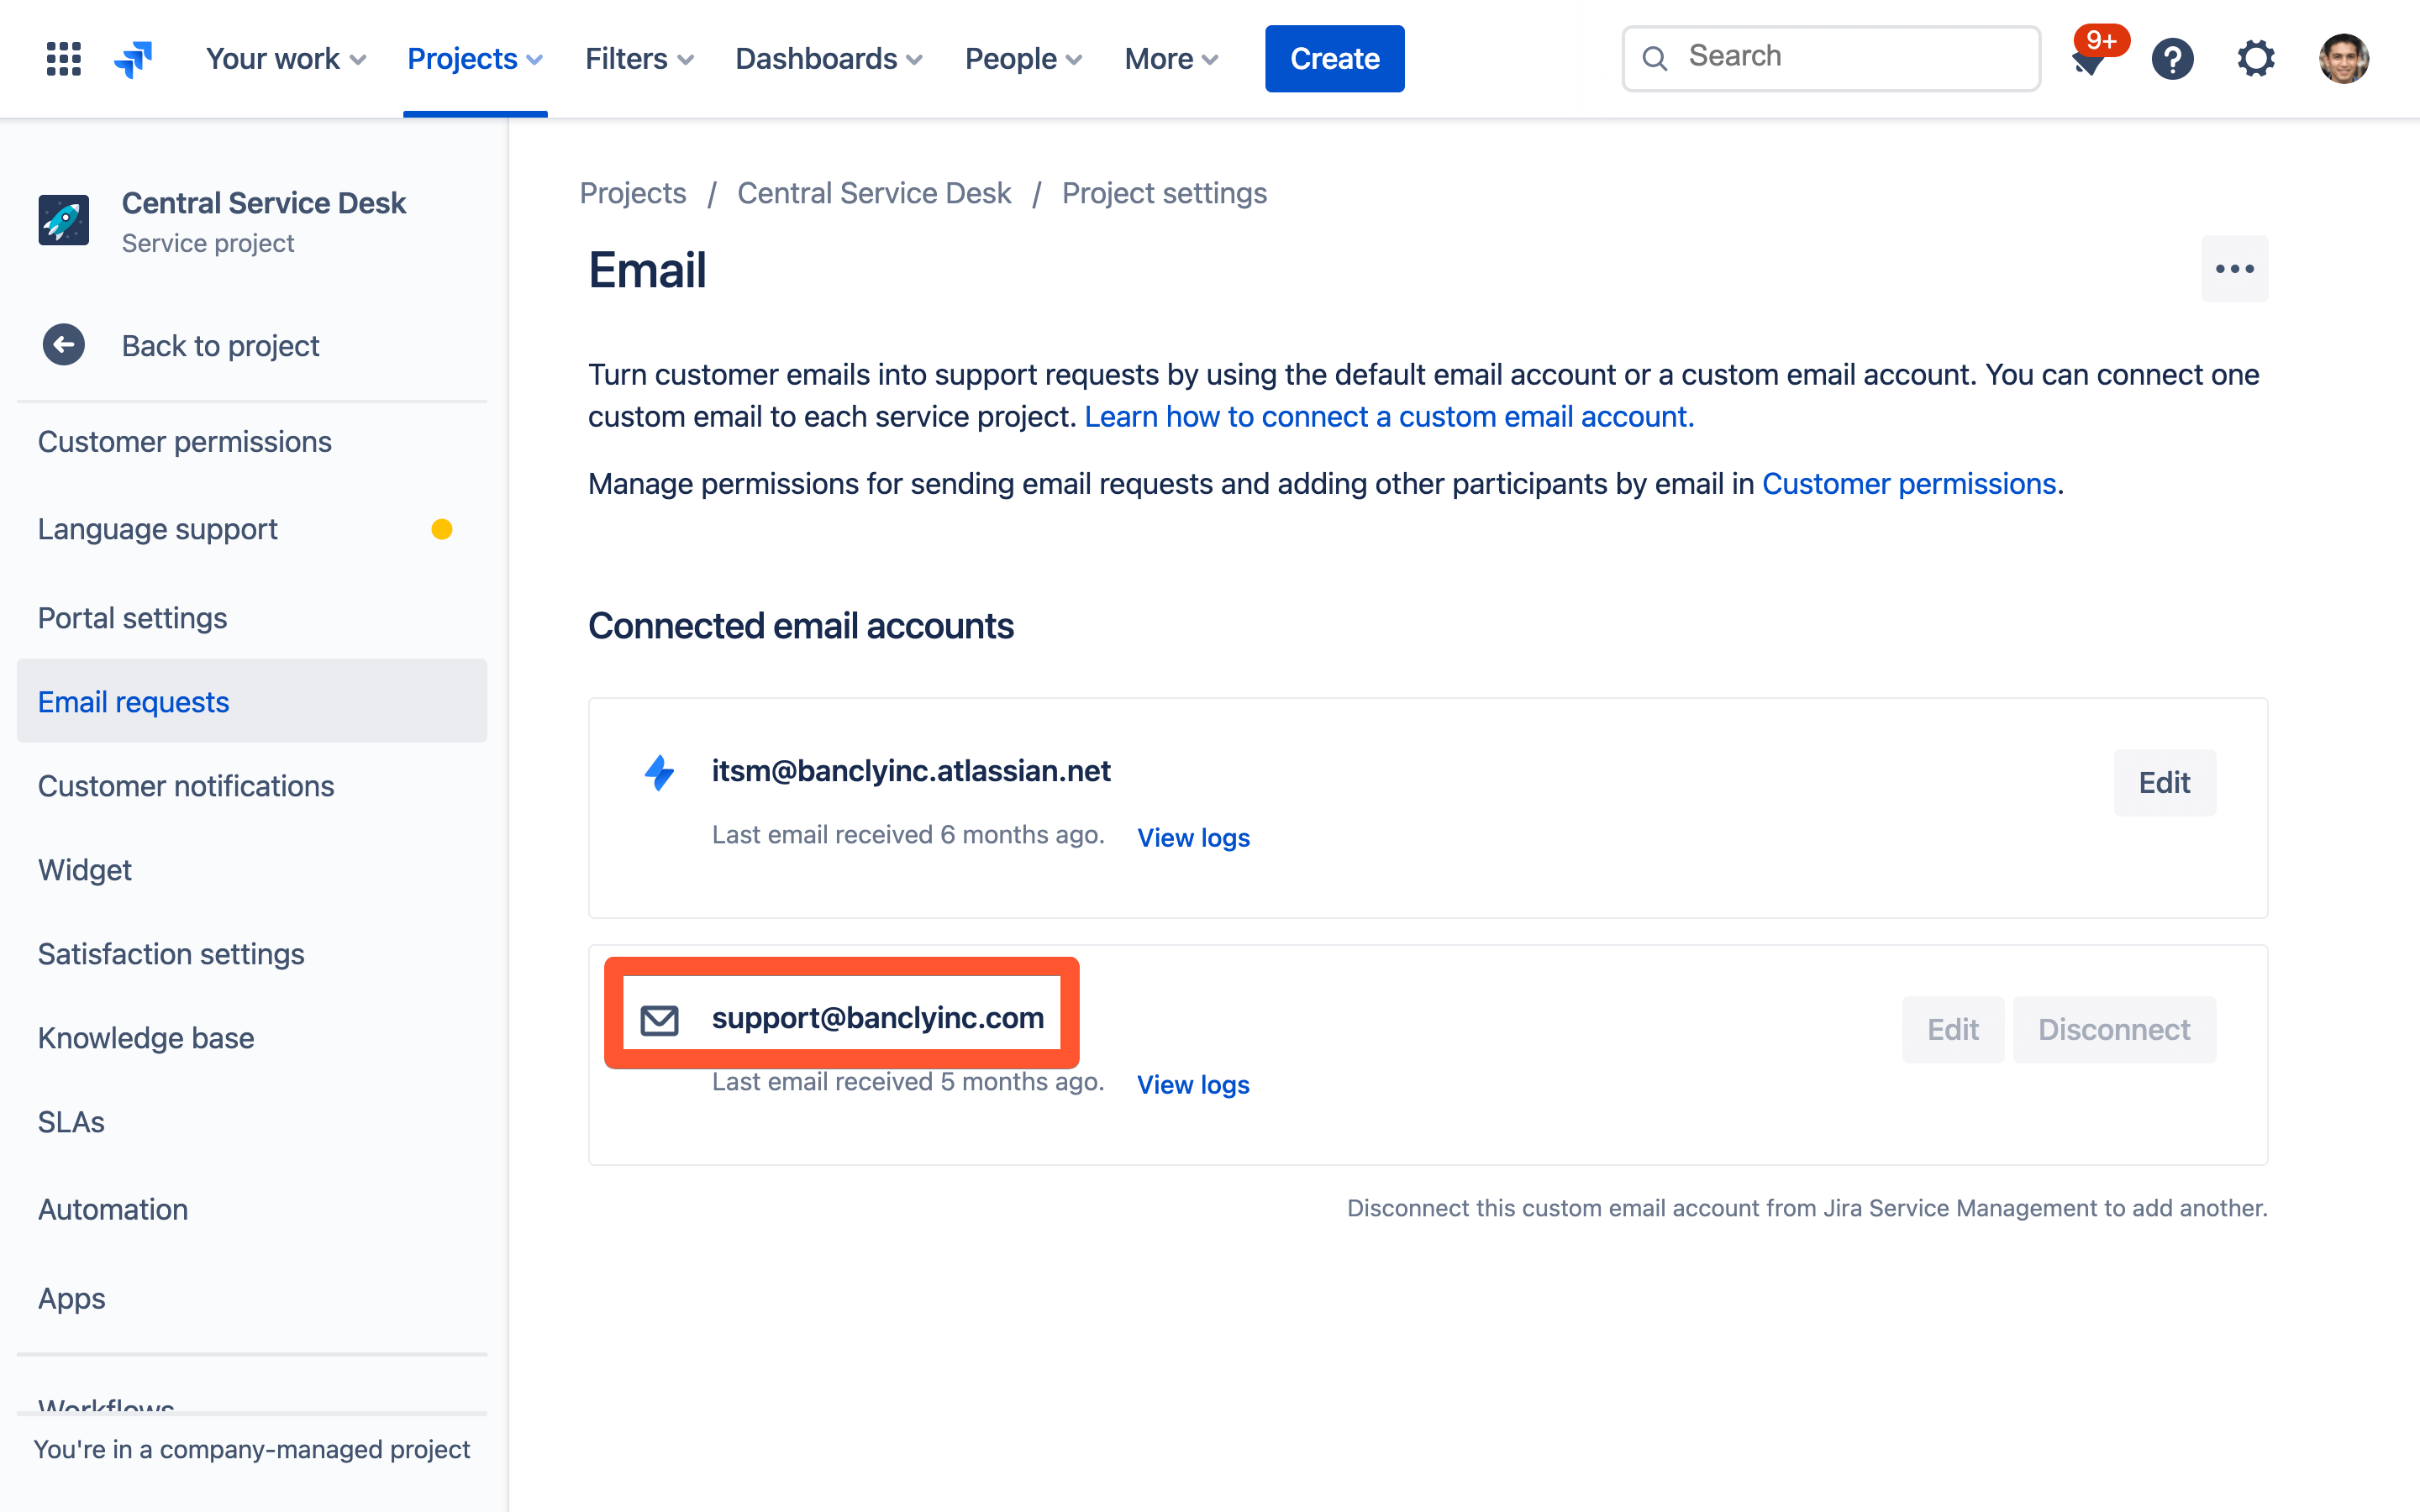Open your profile avatar menu

[x=2346, y=58]
